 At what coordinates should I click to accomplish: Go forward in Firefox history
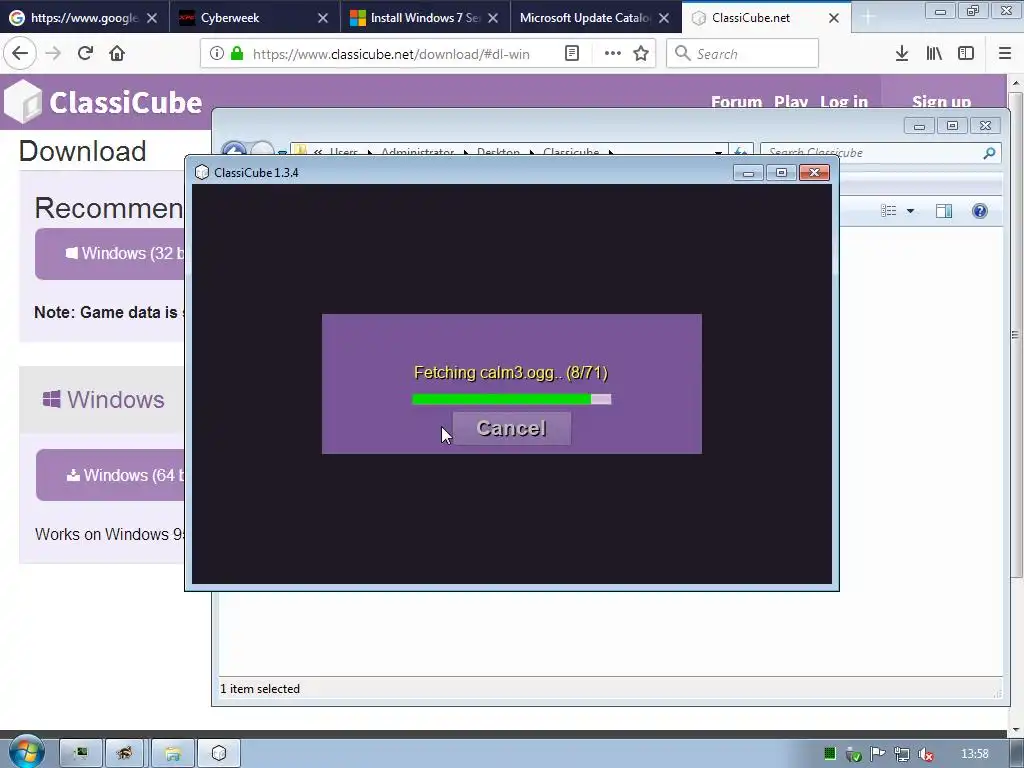(53, 54)
